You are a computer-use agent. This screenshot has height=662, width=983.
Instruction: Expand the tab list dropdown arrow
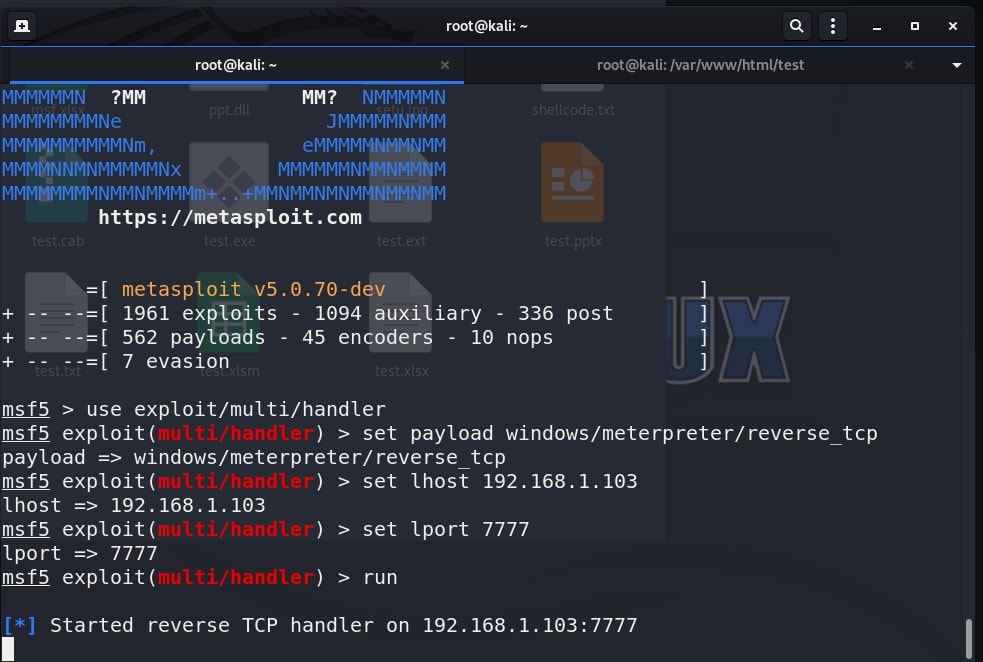click(957, 65)
